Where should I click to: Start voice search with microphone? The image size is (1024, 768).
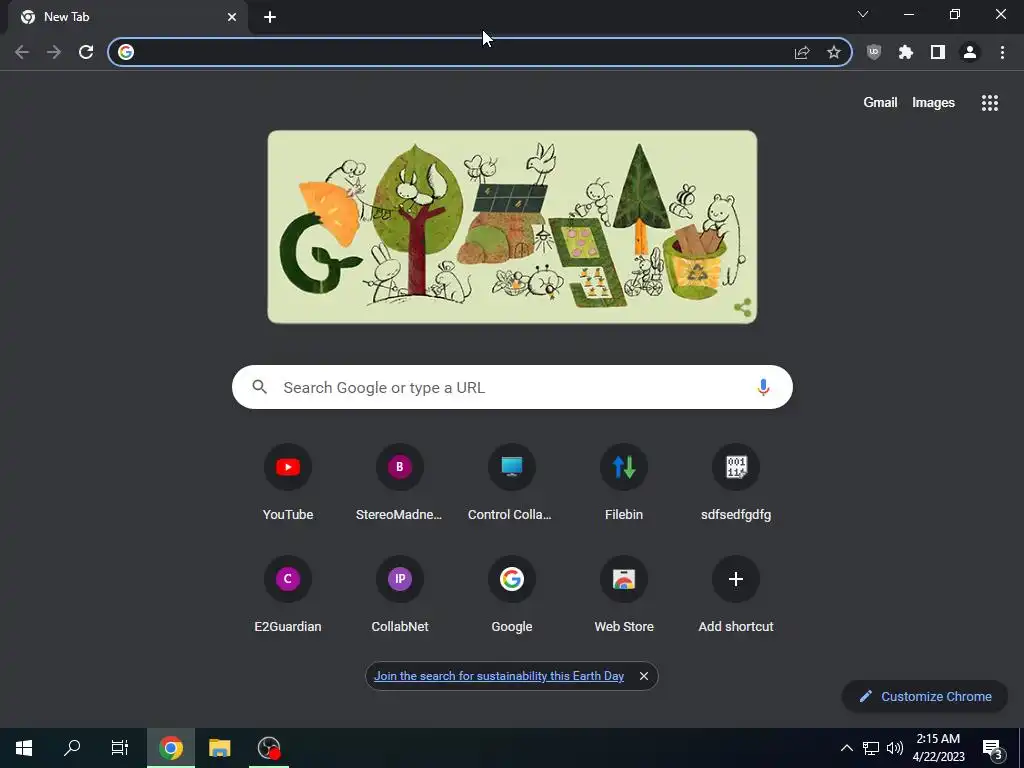coord(763,387)
